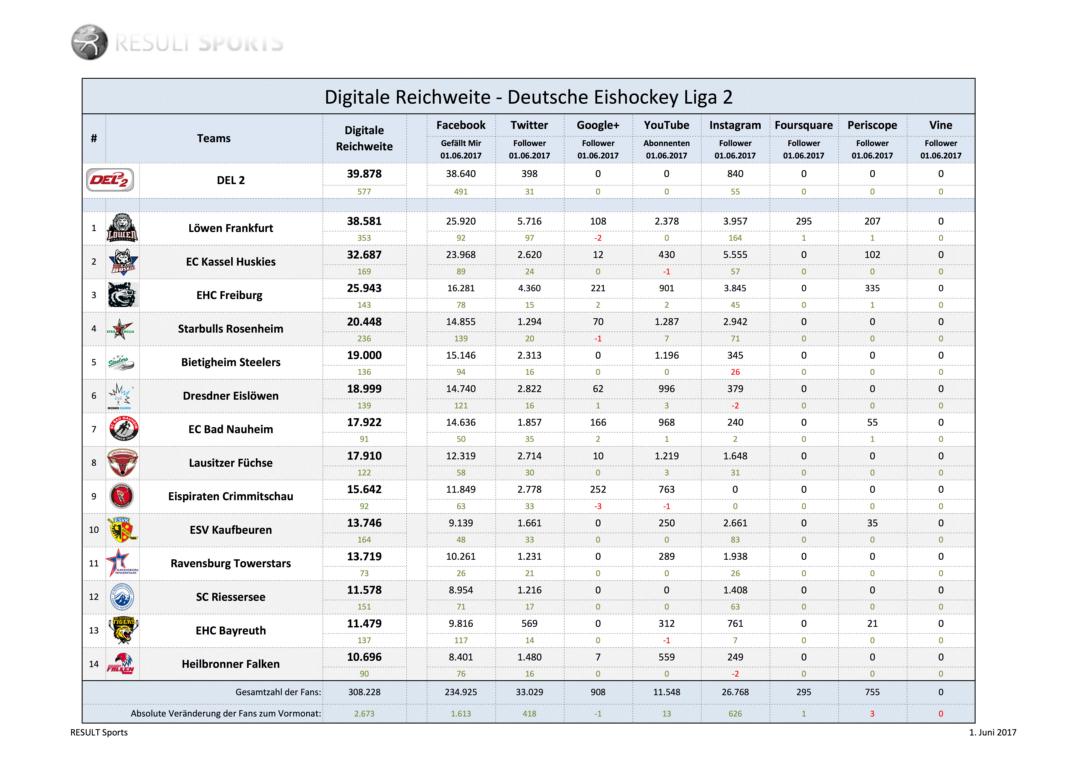The image size is (1087, 768).
Task: Select the team name 'EHC Freiburg'
Action: [229, 295]
